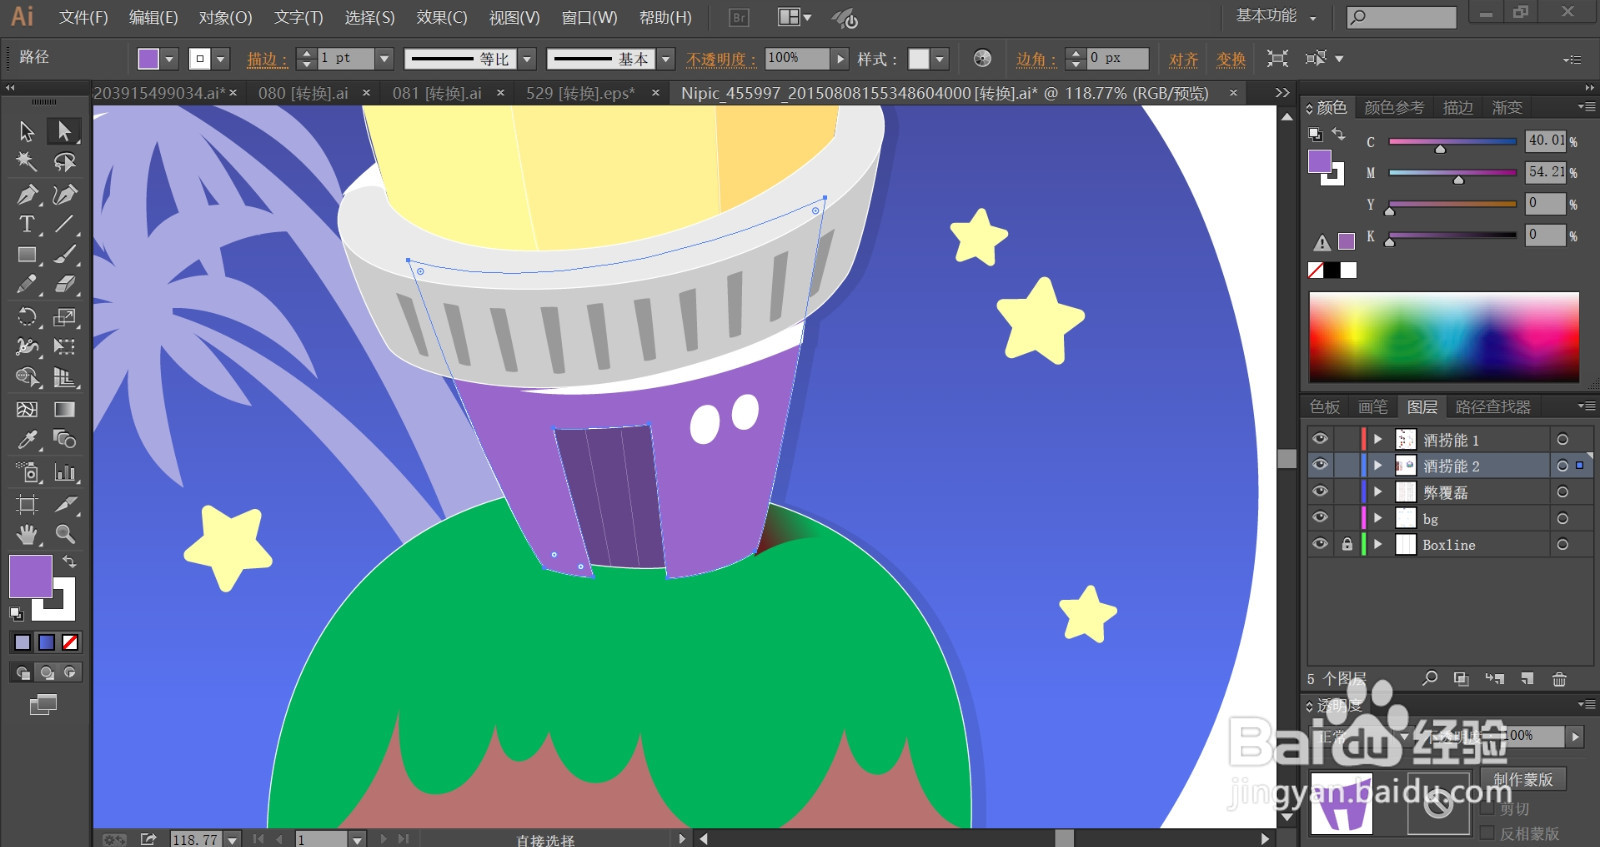The height and width of the screenshot is (847, 1600).
Task: Select the Hand tool
Action: [27, 534]
